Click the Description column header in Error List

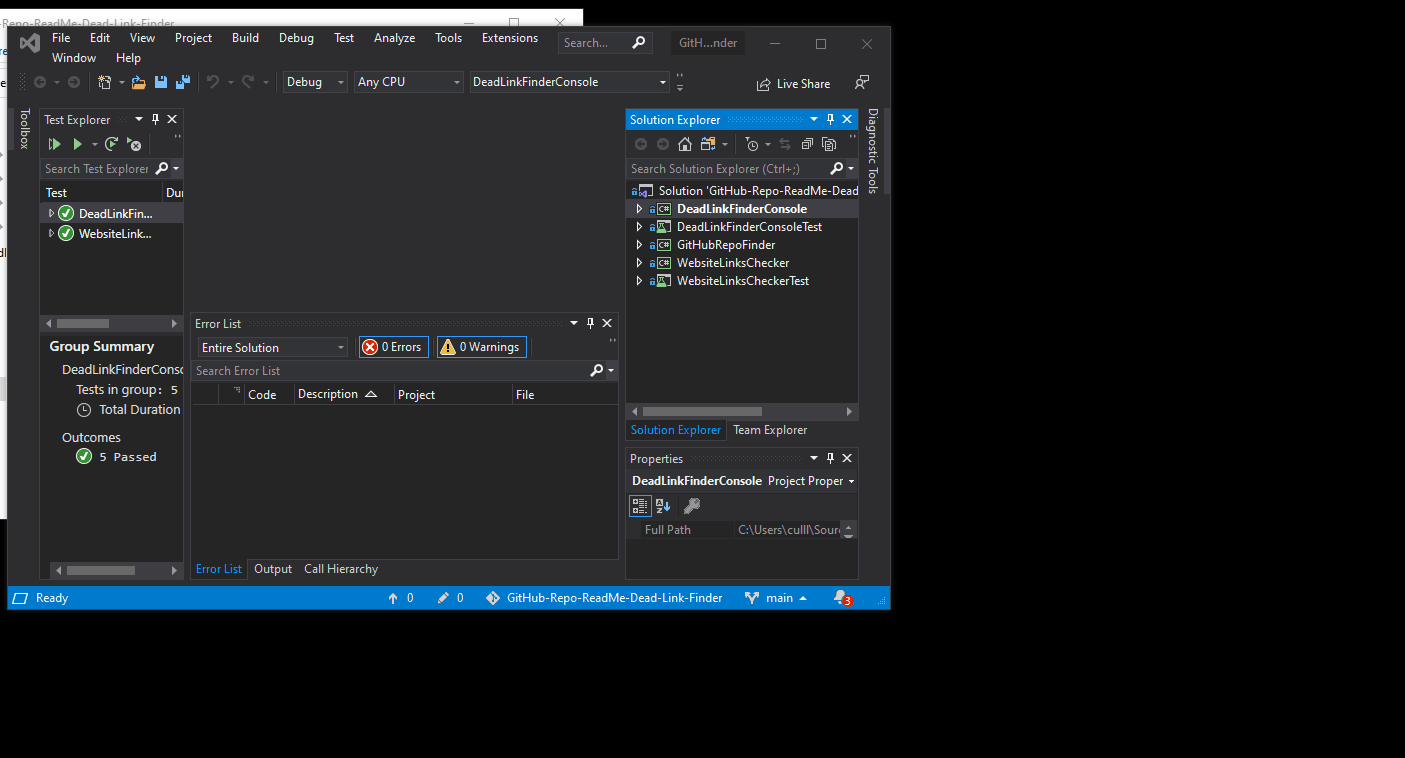(343, 394)
